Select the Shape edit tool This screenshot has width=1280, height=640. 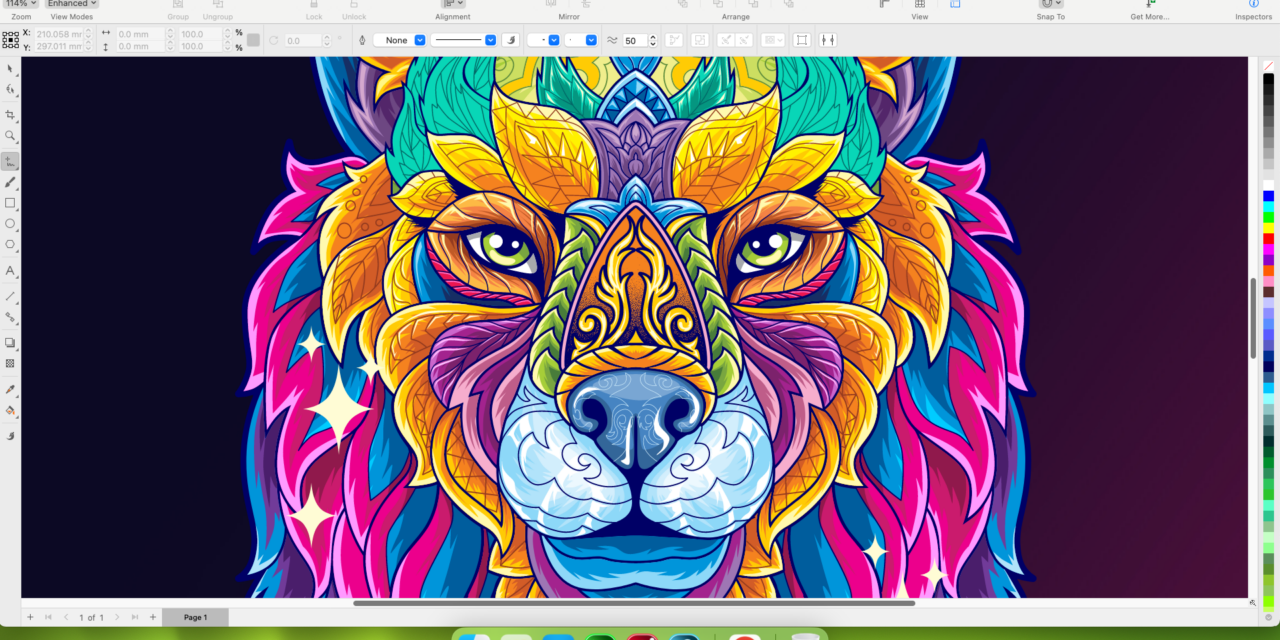[x=10, y=89]
